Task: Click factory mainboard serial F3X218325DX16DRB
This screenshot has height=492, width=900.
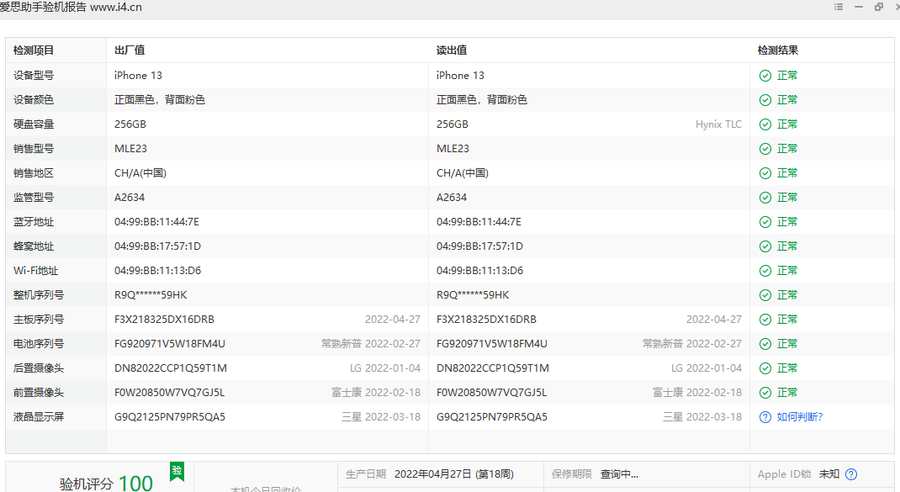Action: click(164, 319)
